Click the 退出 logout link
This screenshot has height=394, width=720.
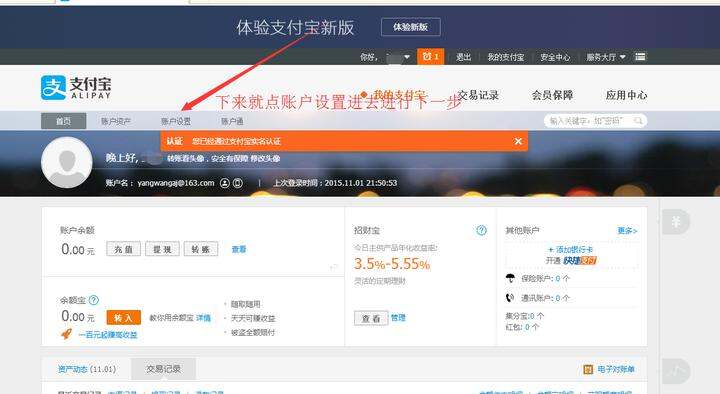click(463, 57)
